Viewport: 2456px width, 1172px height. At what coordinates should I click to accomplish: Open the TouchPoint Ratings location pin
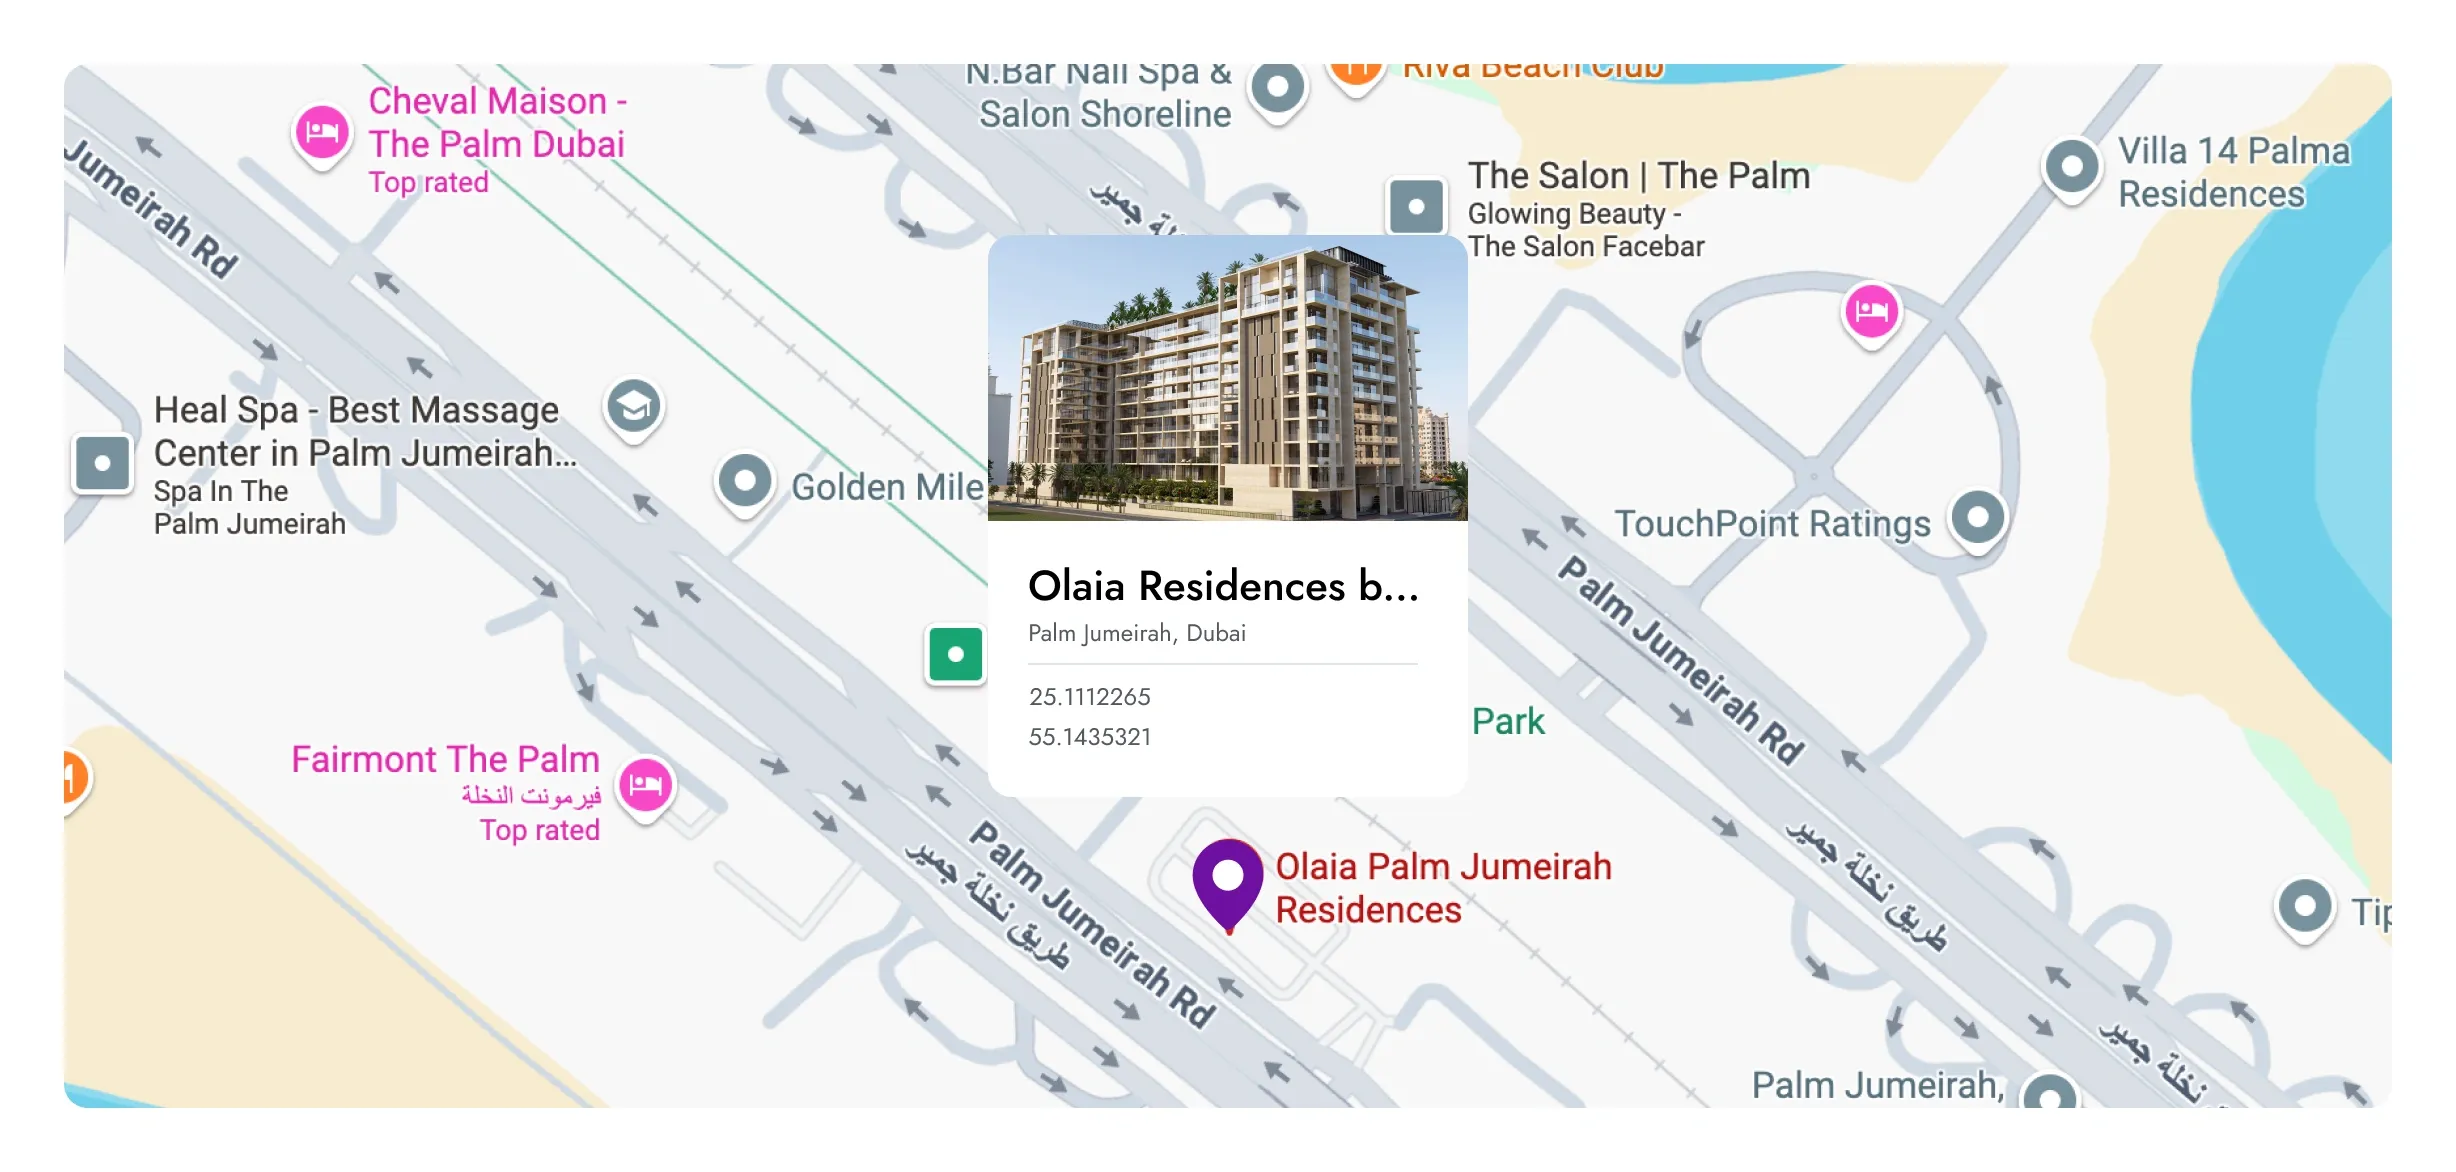point(1978,520)
